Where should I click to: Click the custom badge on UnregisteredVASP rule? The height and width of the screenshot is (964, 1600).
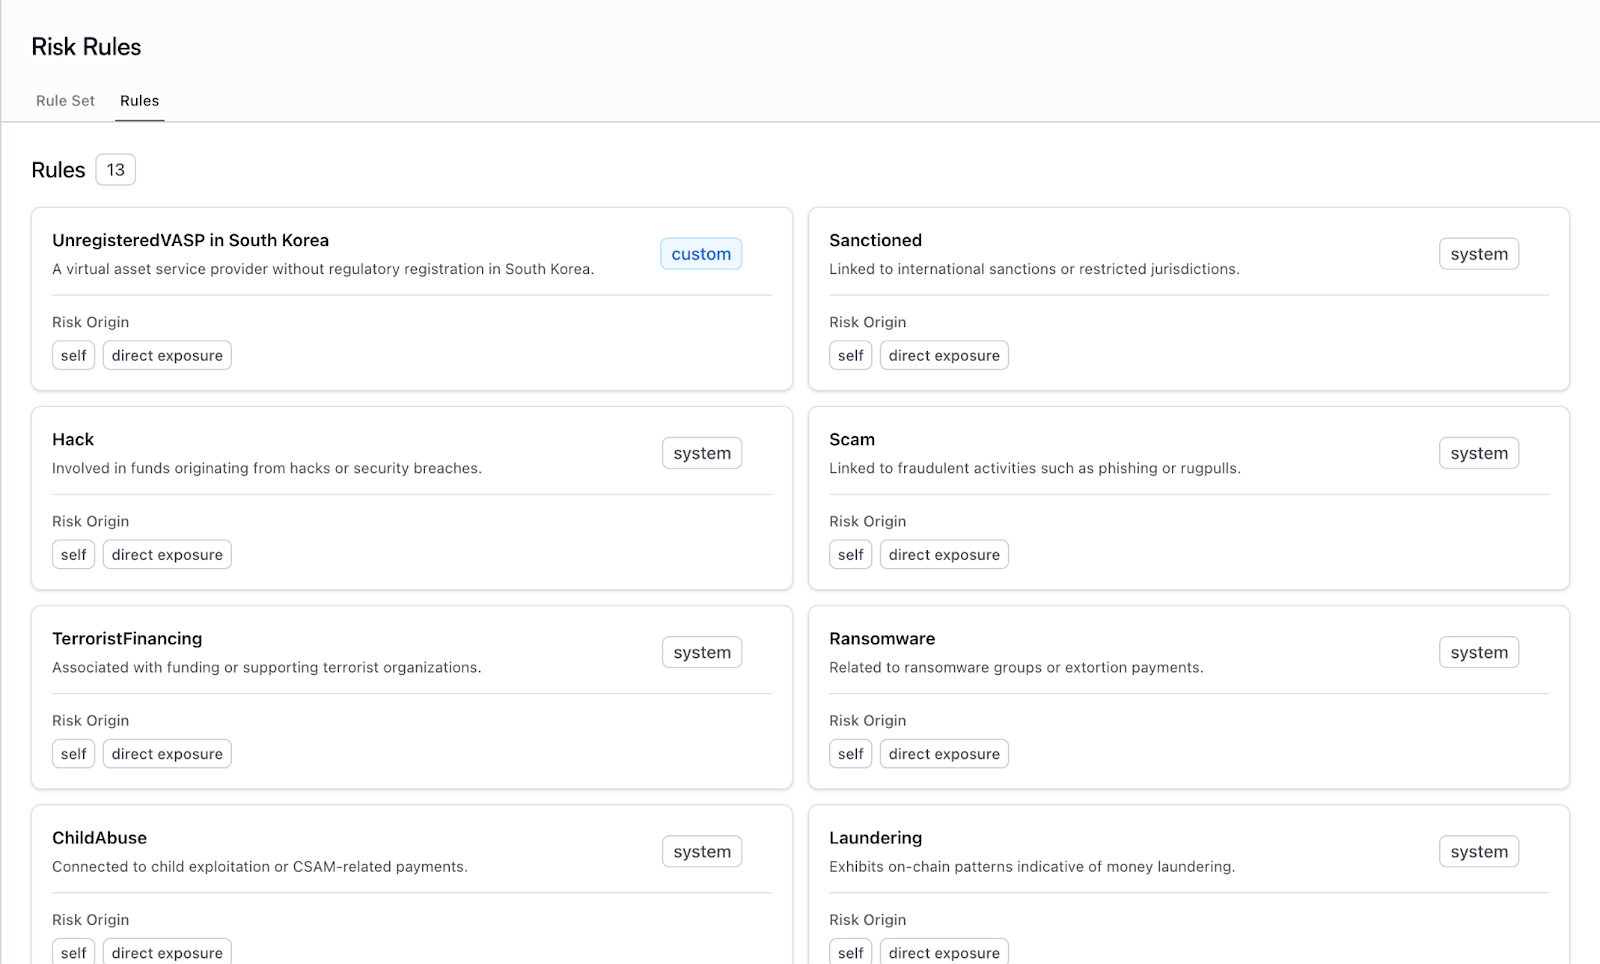[700, 254]
